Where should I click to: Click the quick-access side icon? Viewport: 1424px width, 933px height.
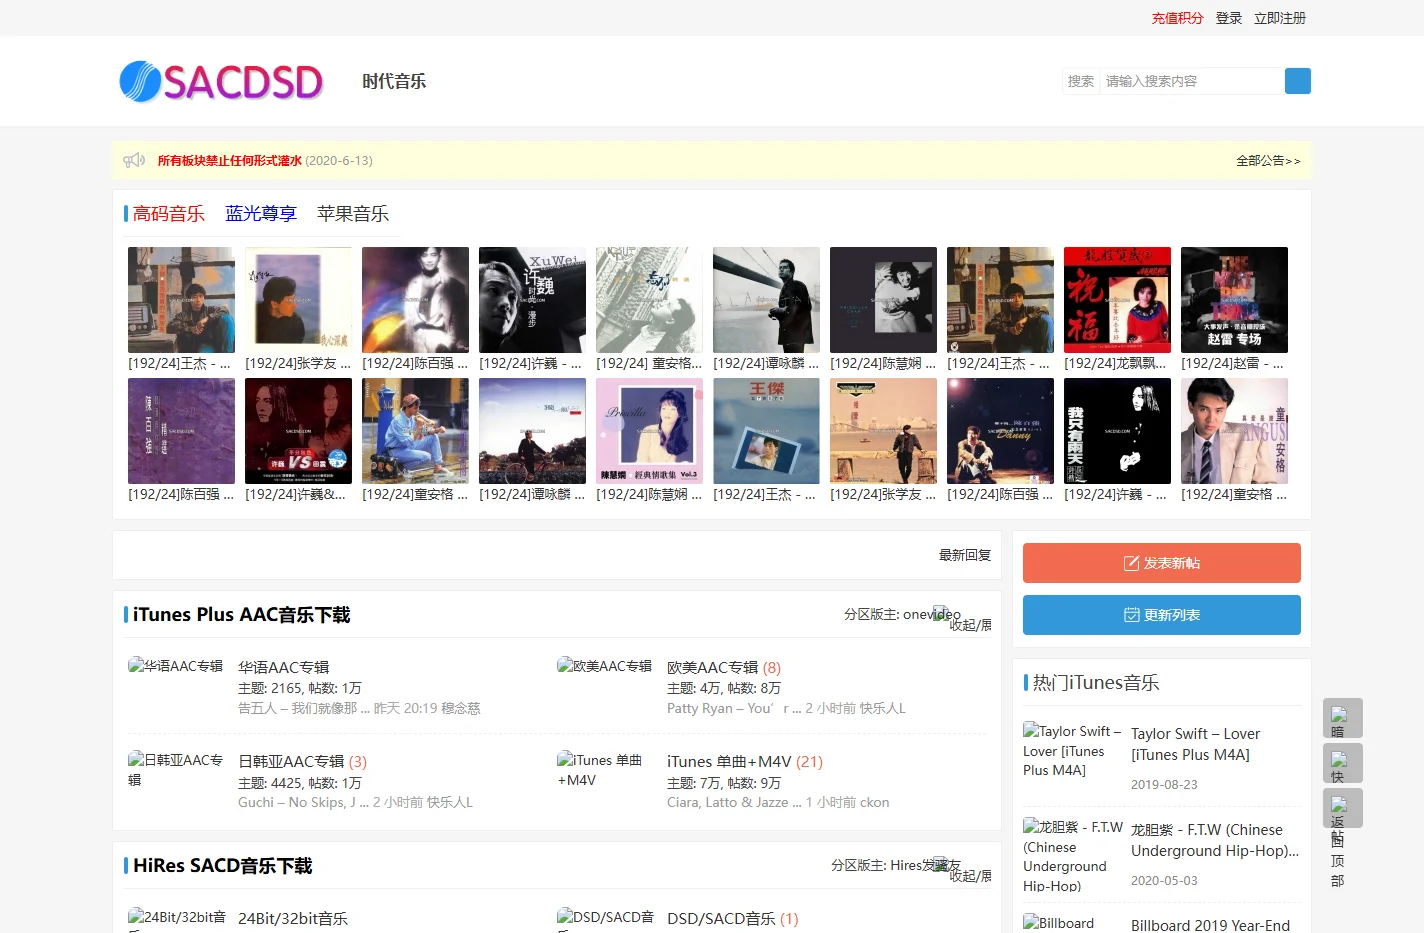coord(1342,763)
